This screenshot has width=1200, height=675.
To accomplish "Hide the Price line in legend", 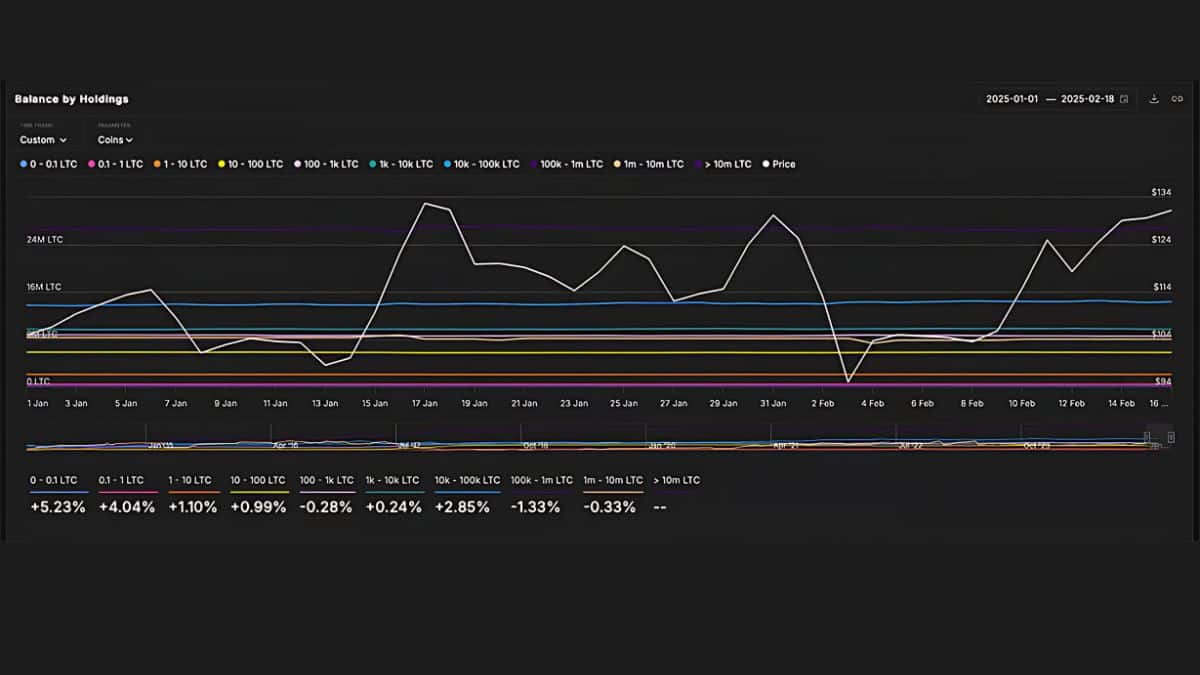I will click(779, 164).
